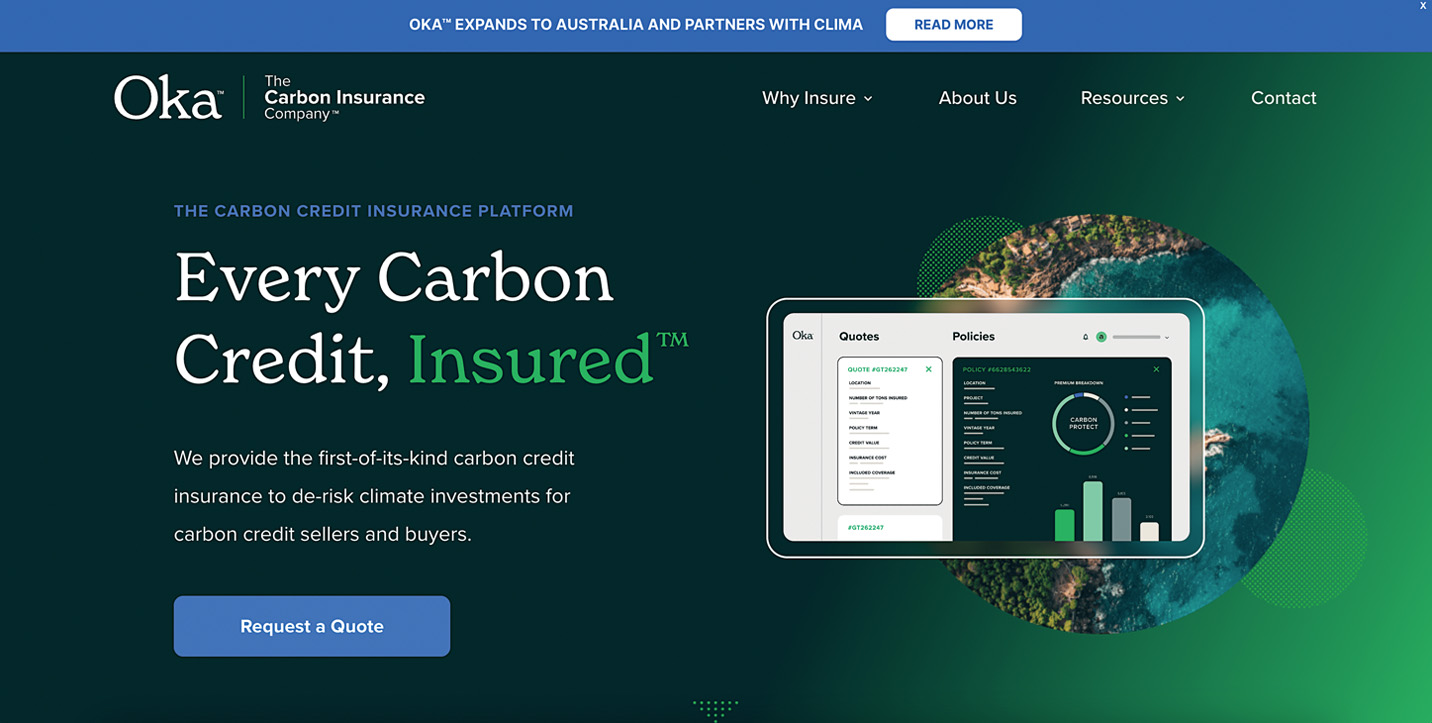Open the Contact page link

[x=1283, y=98]
